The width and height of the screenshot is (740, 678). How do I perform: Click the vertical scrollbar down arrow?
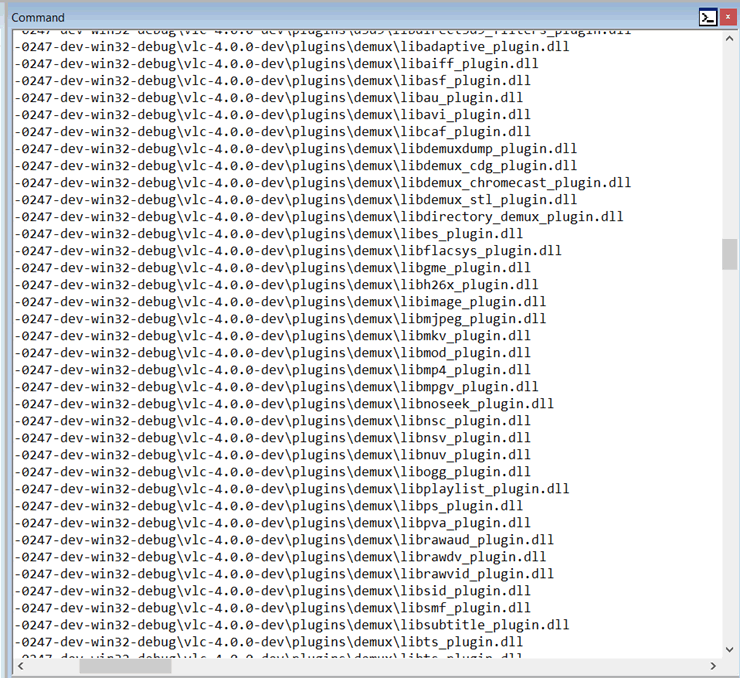coord(729,650)
